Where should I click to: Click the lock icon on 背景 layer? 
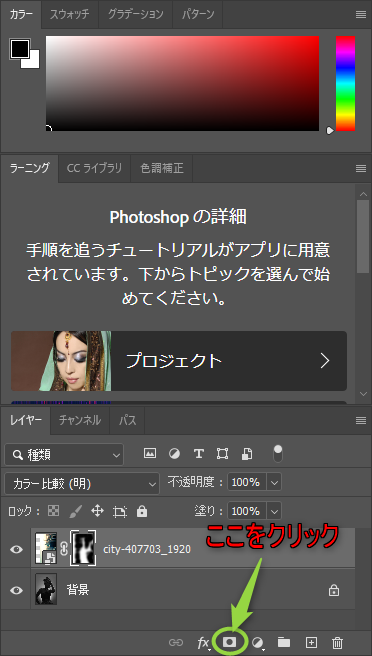coord(334,590)
